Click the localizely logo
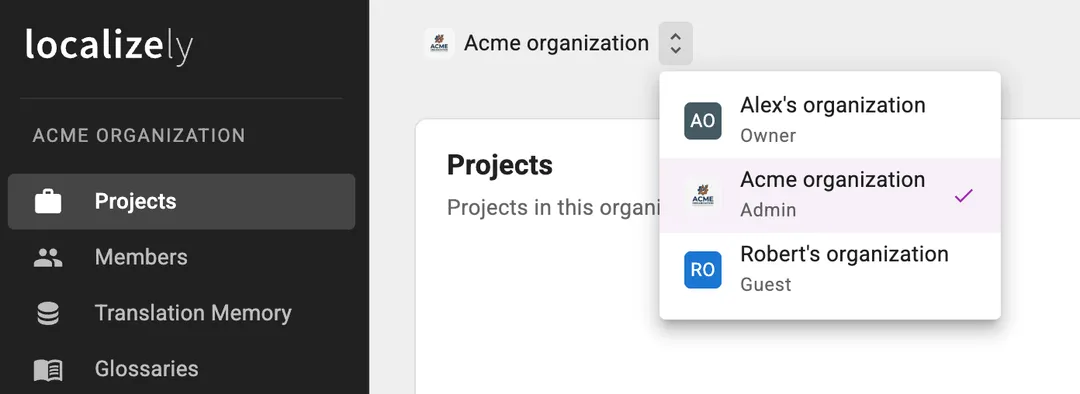Image resolution: width=1080 pixels, height=394 pixels. click(x=110, y=46)
